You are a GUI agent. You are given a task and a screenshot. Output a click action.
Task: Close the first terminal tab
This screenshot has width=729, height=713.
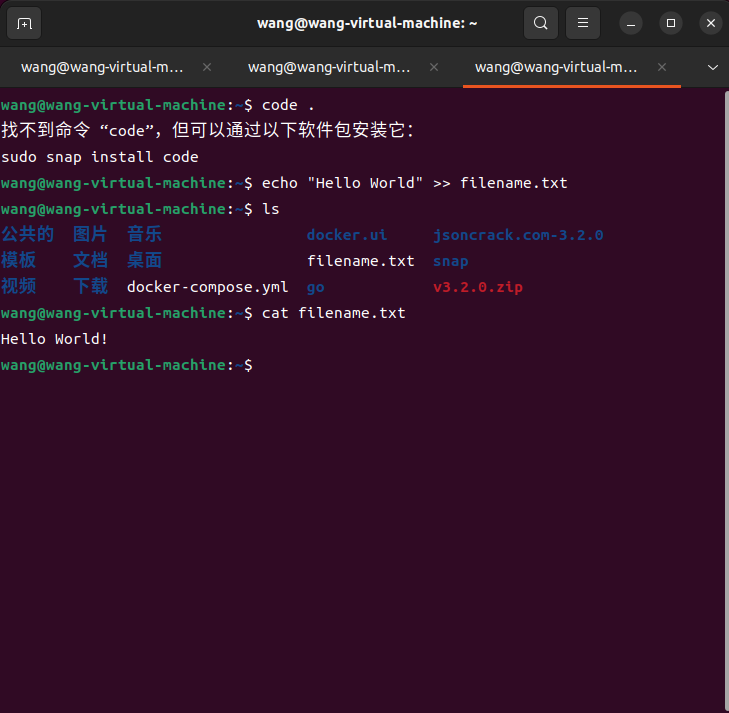[x=207, y=67]
